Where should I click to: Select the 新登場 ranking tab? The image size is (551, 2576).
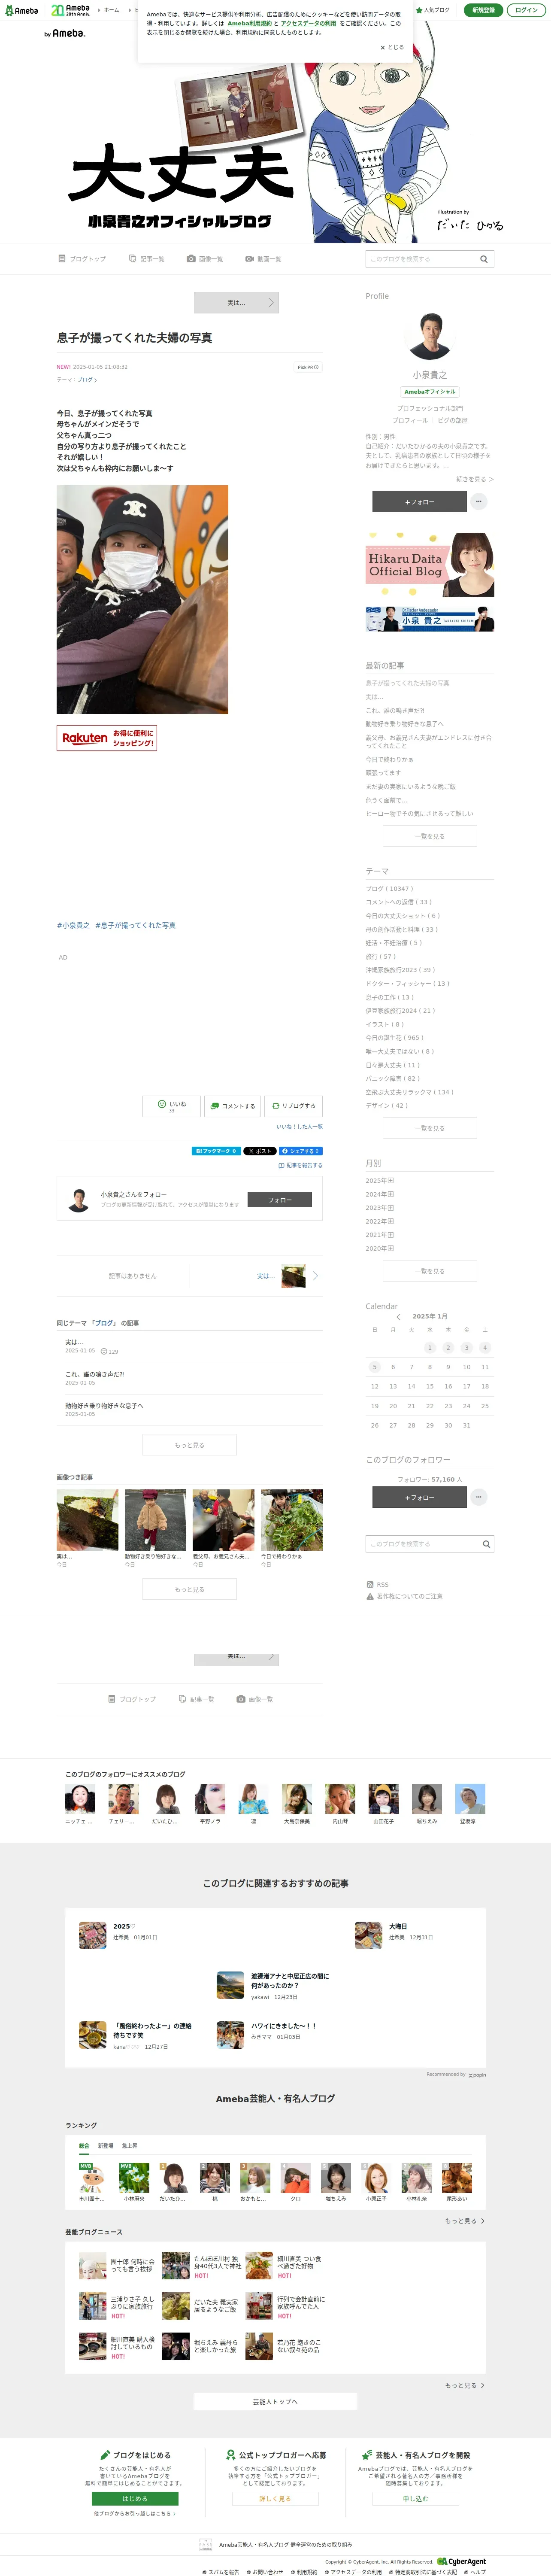(x=105, y=2146)
